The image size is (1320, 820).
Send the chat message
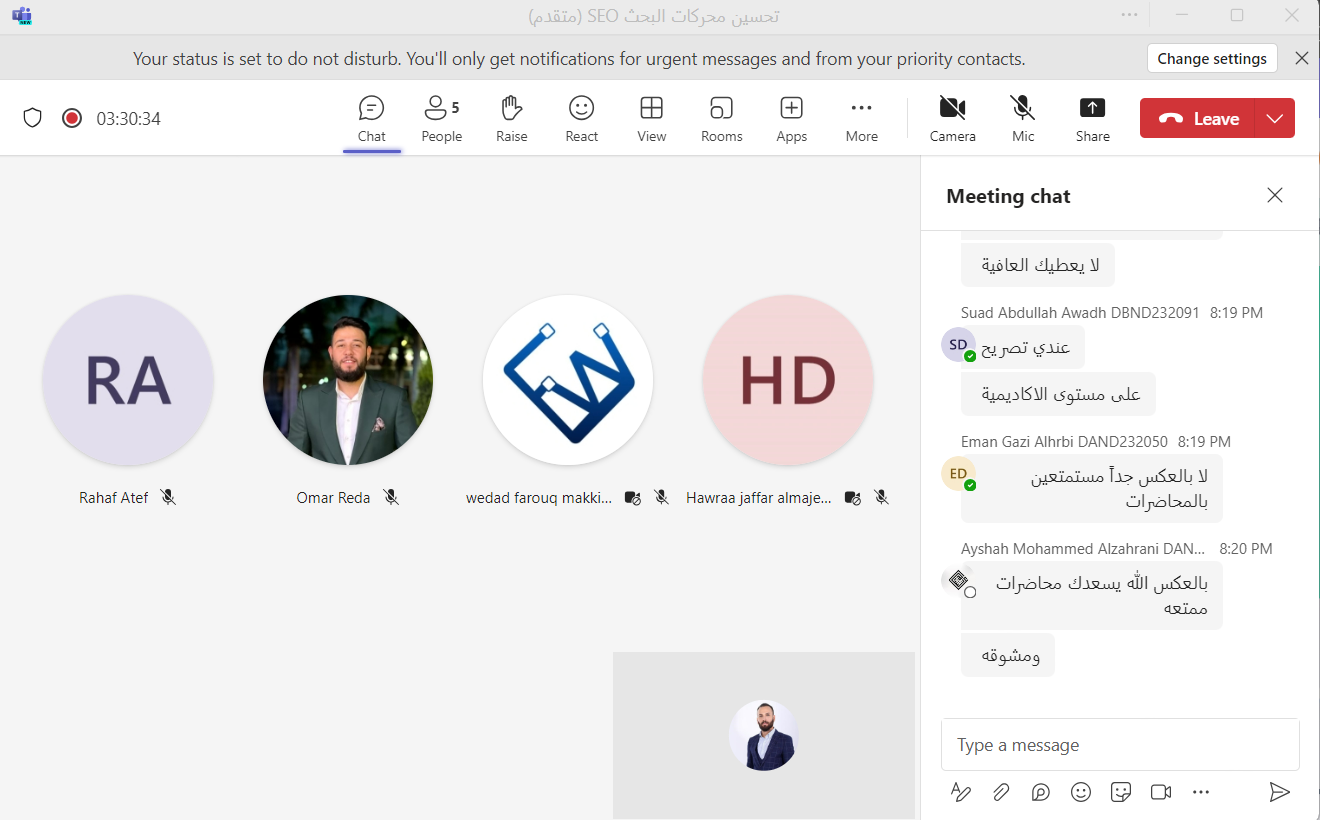click(1280, 792)
